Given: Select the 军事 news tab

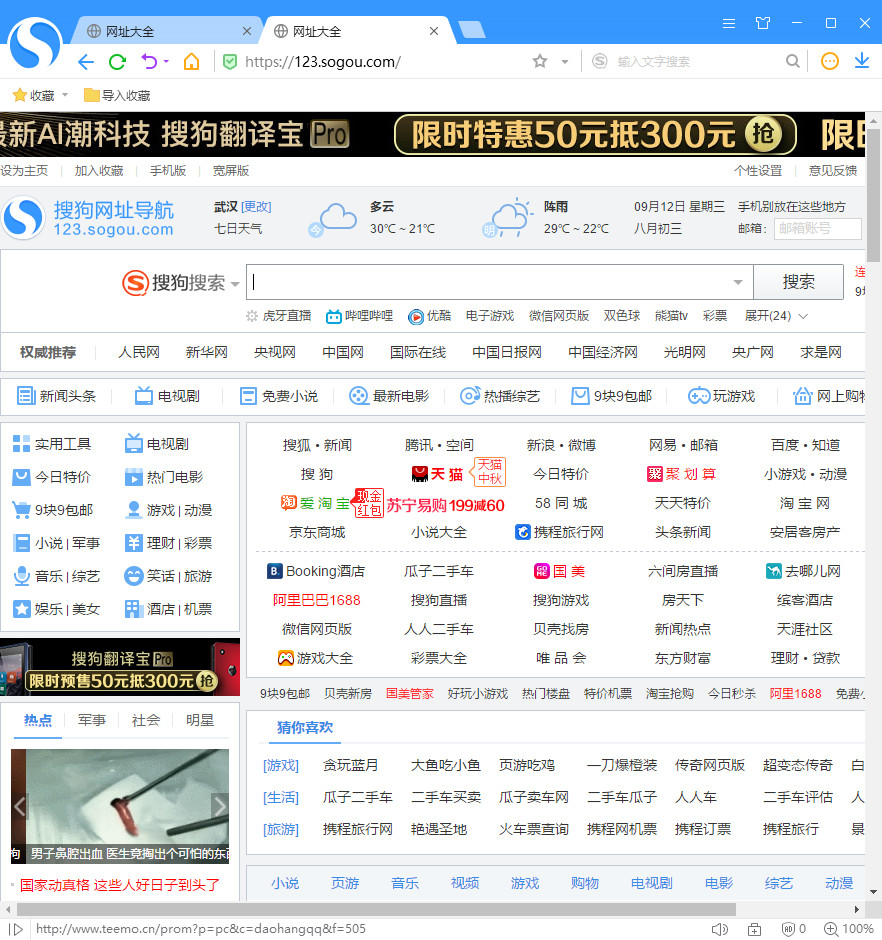Looking at the screenshot, I should (x=92, y=720).
